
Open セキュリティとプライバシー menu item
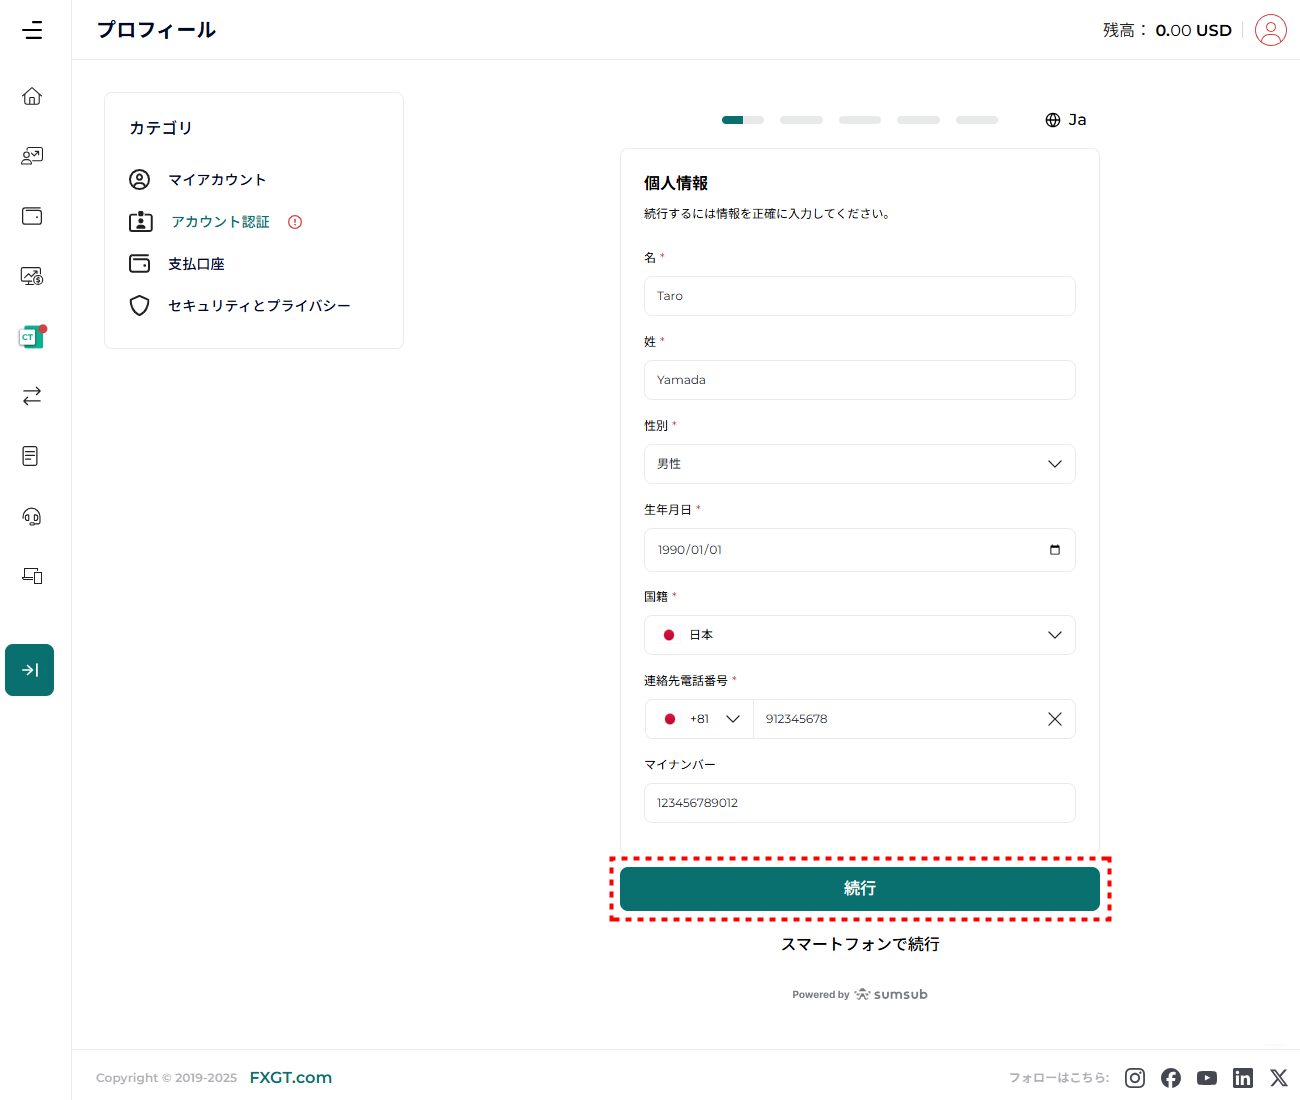coord(259,306)
